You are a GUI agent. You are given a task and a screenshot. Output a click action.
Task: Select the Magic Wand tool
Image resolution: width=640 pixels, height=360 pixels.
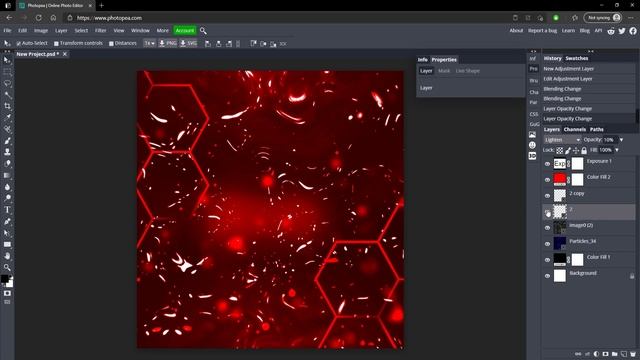pos(7,95)
